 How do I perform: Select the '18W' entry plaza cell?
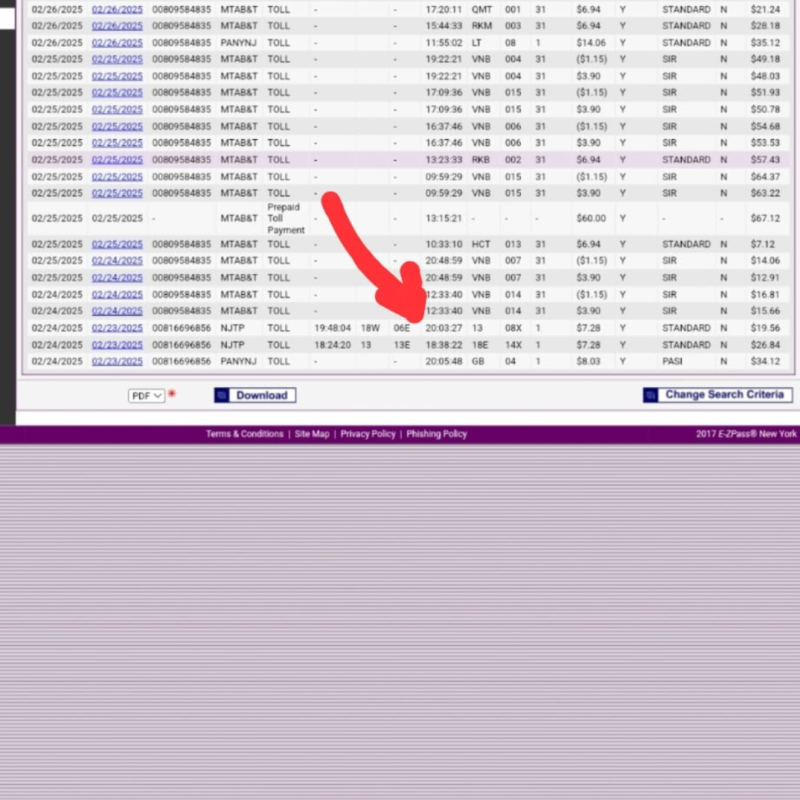370,328
